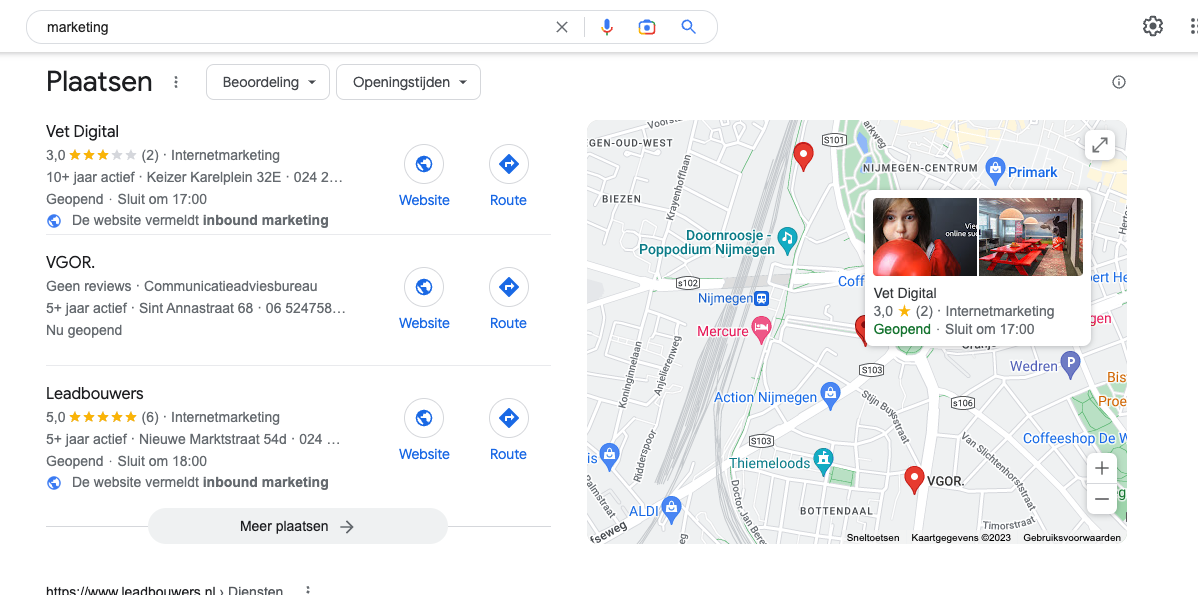Screen dimensions: 1198x595
Task: Click 'Communicatieadviesbureau' category text
Action: (x=231, y=286)
